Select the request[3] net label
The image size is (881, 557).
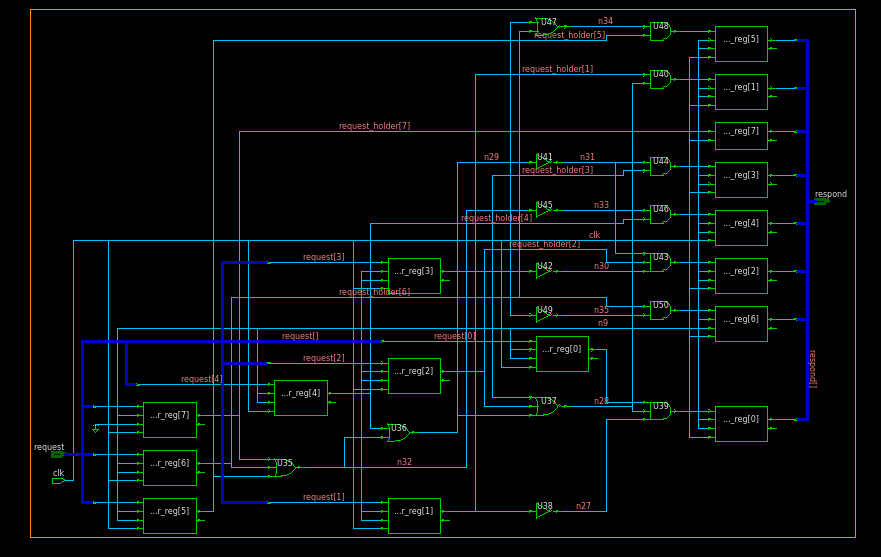point(323,257)
